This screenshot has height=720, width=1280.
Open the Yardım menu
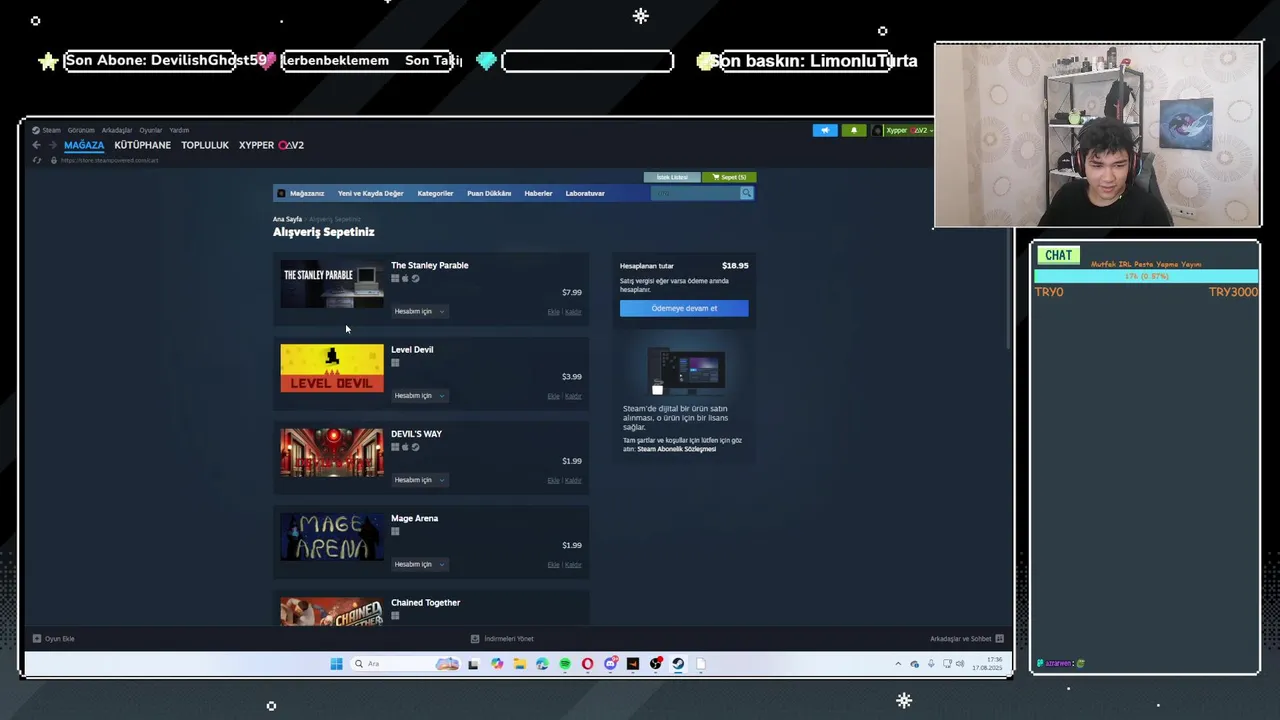point(179,130)
